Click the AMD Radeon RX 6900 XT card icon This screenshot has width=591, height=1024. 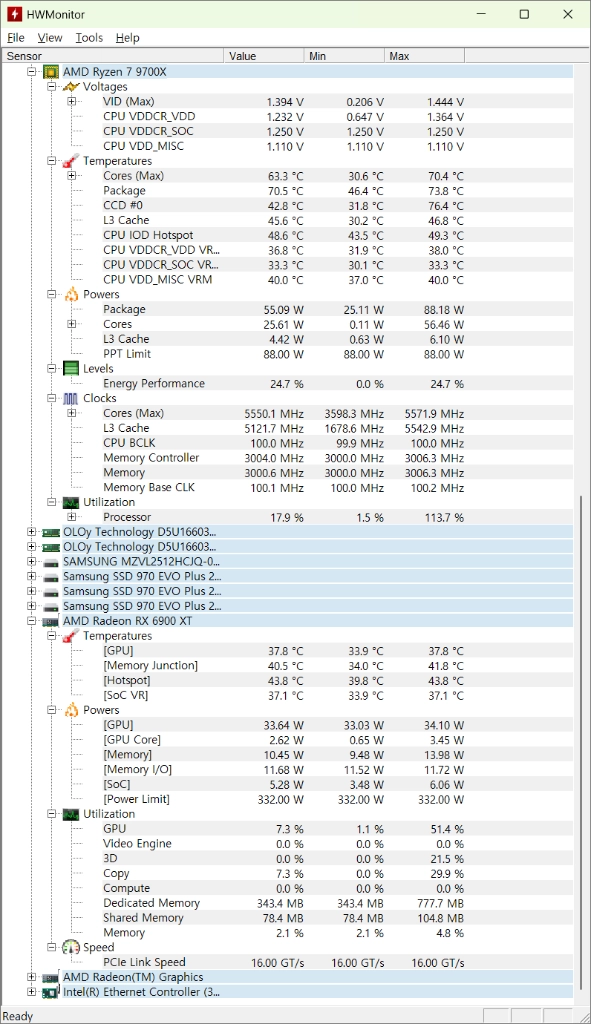[51, 622]
